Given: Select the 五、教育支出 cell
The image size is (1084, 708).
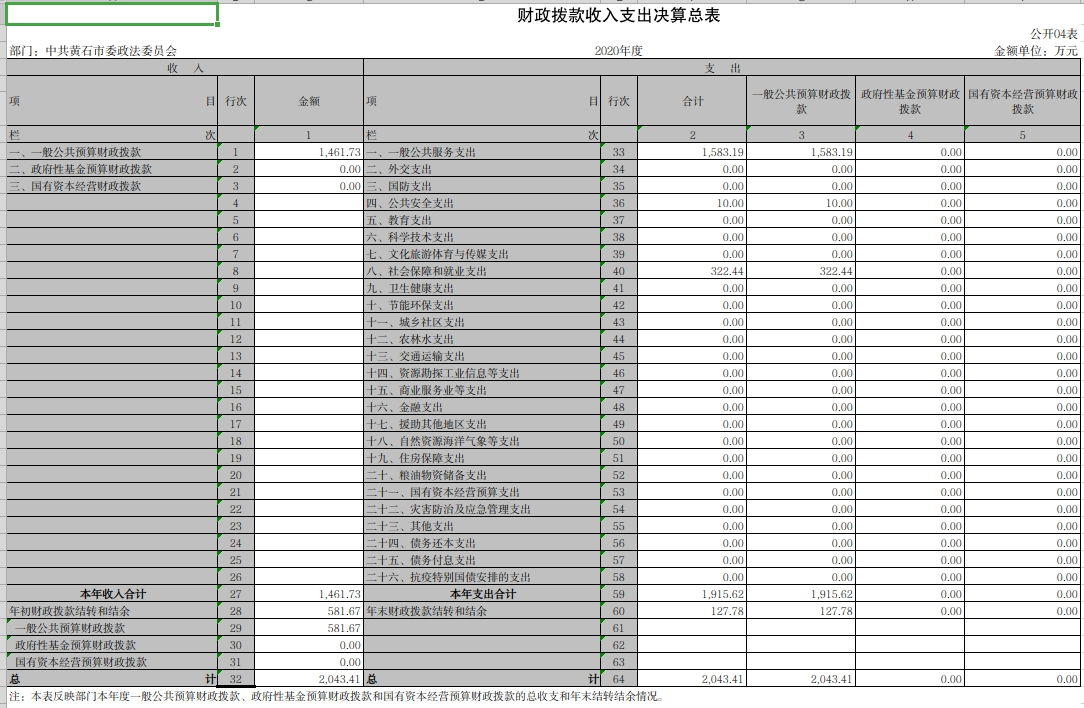Looking at the screenshot, I should (x=483, y=220).
